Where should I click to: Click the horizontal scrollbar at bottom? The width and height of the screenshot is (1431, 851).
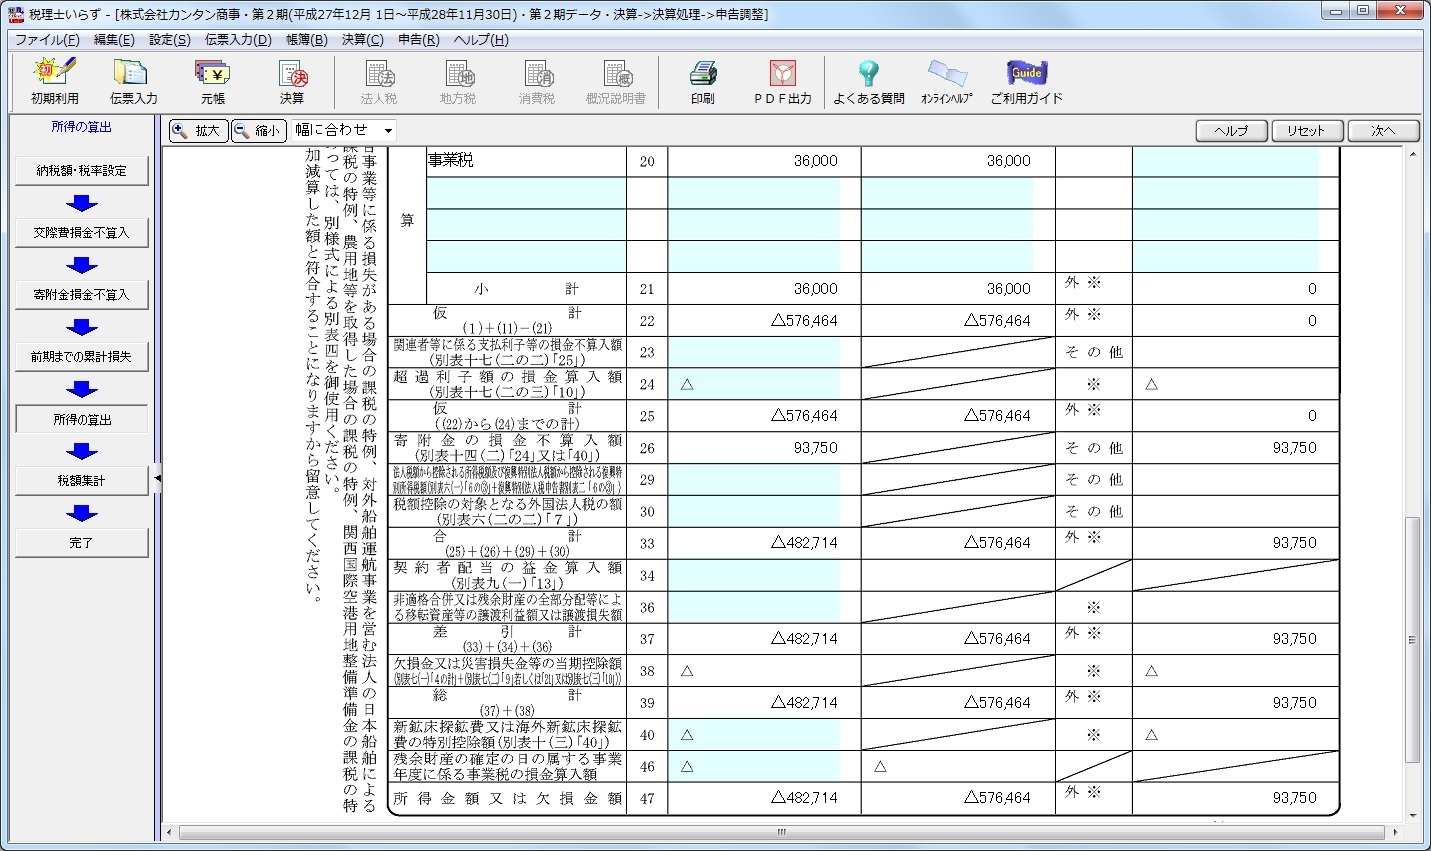(781, 832)
